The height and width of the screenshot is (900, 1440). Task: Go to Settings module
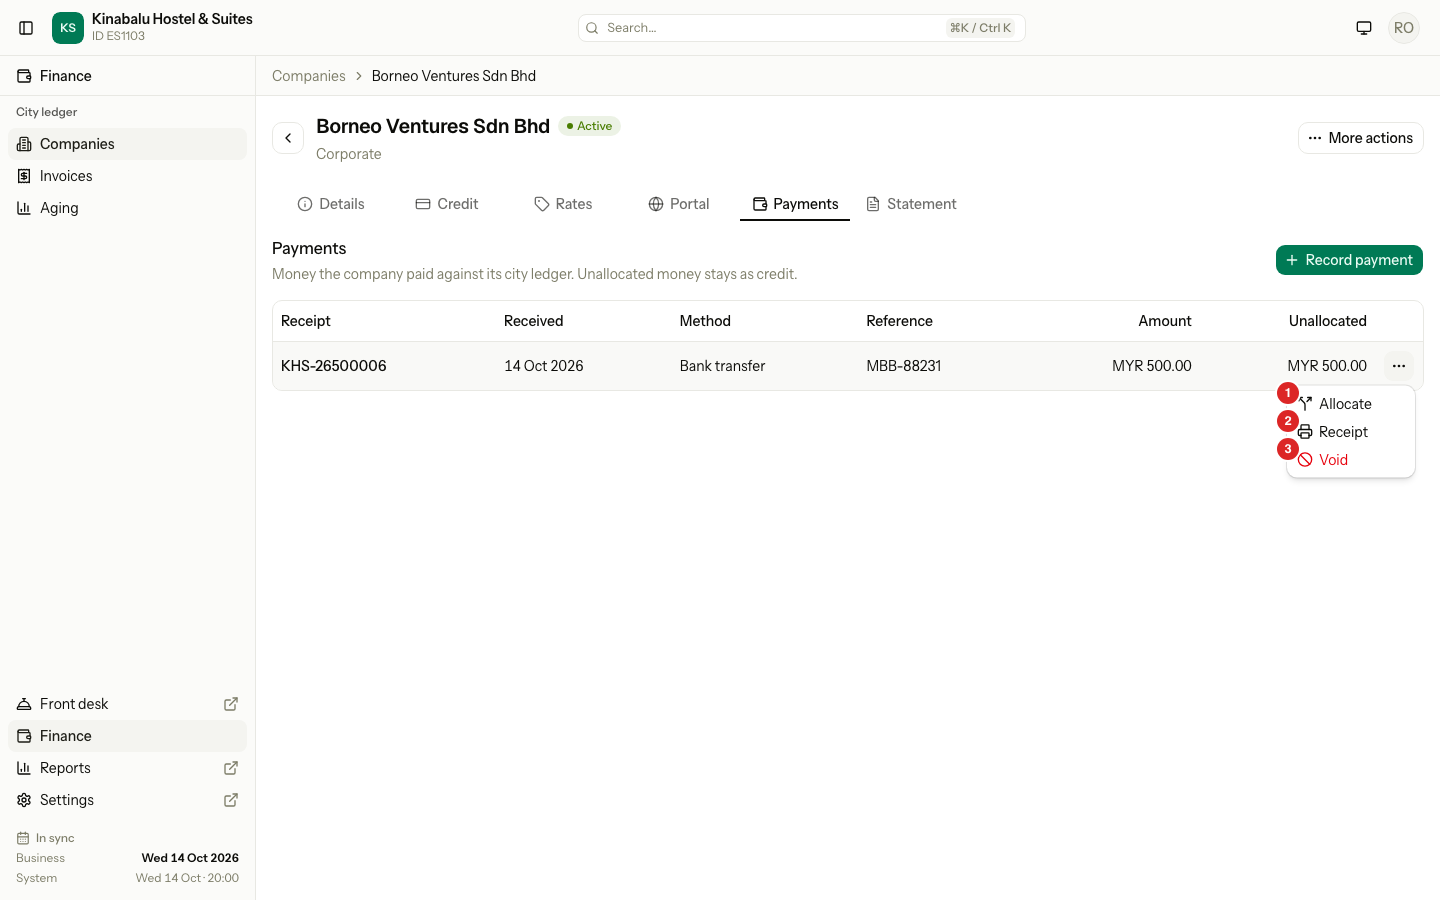pyautogui.click(x=127, y=800)
